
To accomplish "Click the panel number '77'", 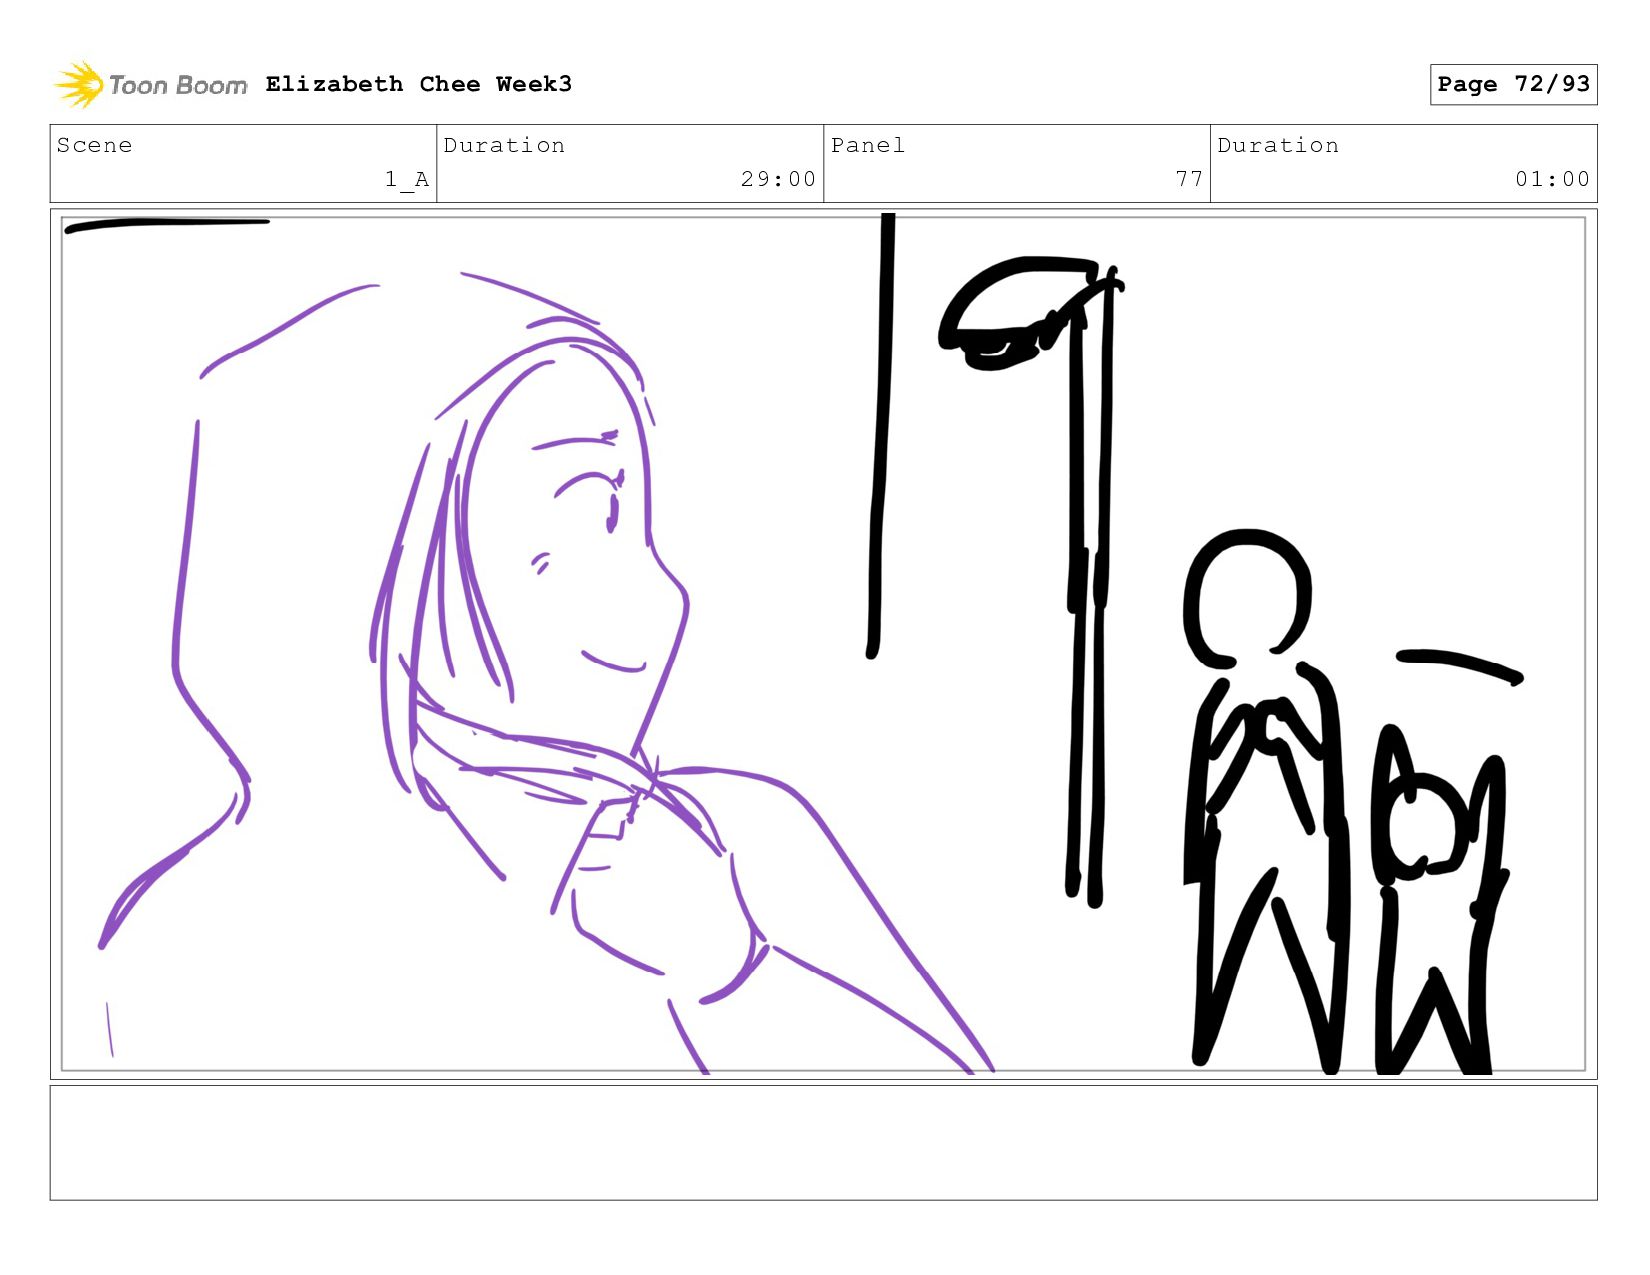I will 1189,179.
